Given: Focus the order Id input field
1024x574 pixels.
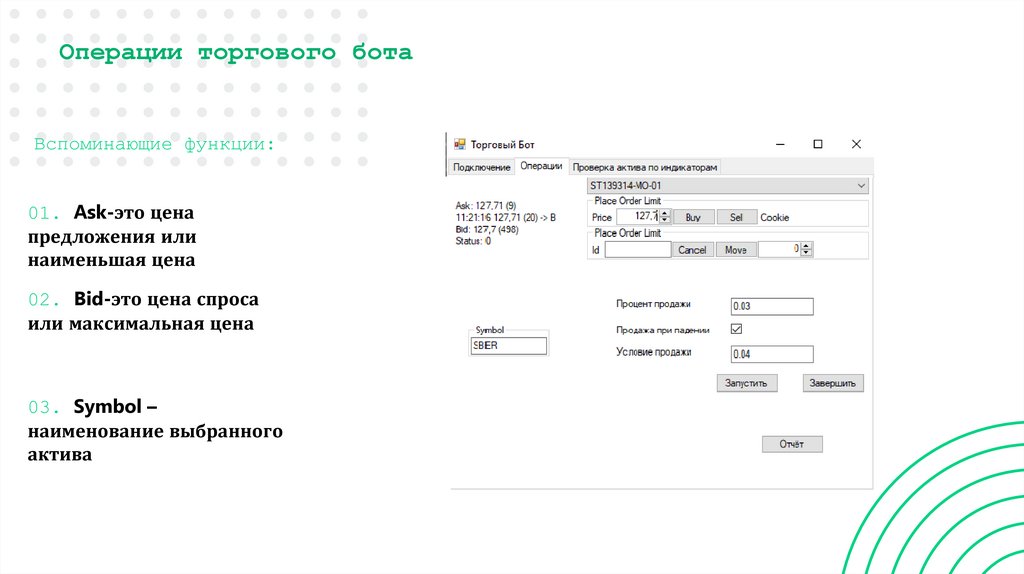Looking at the screenshot, I should pyautogui.click(x=637, y=249).
